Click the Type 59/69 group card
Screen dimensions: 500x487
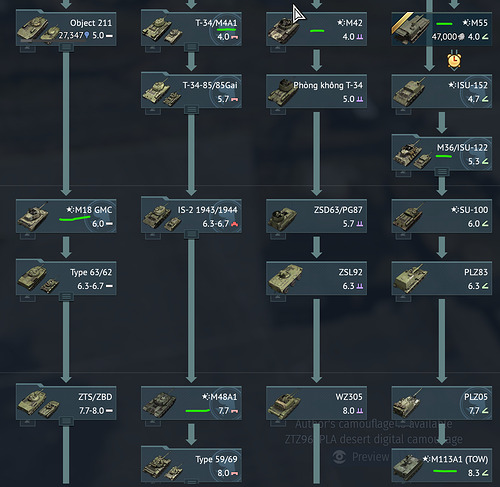point(191,465)
